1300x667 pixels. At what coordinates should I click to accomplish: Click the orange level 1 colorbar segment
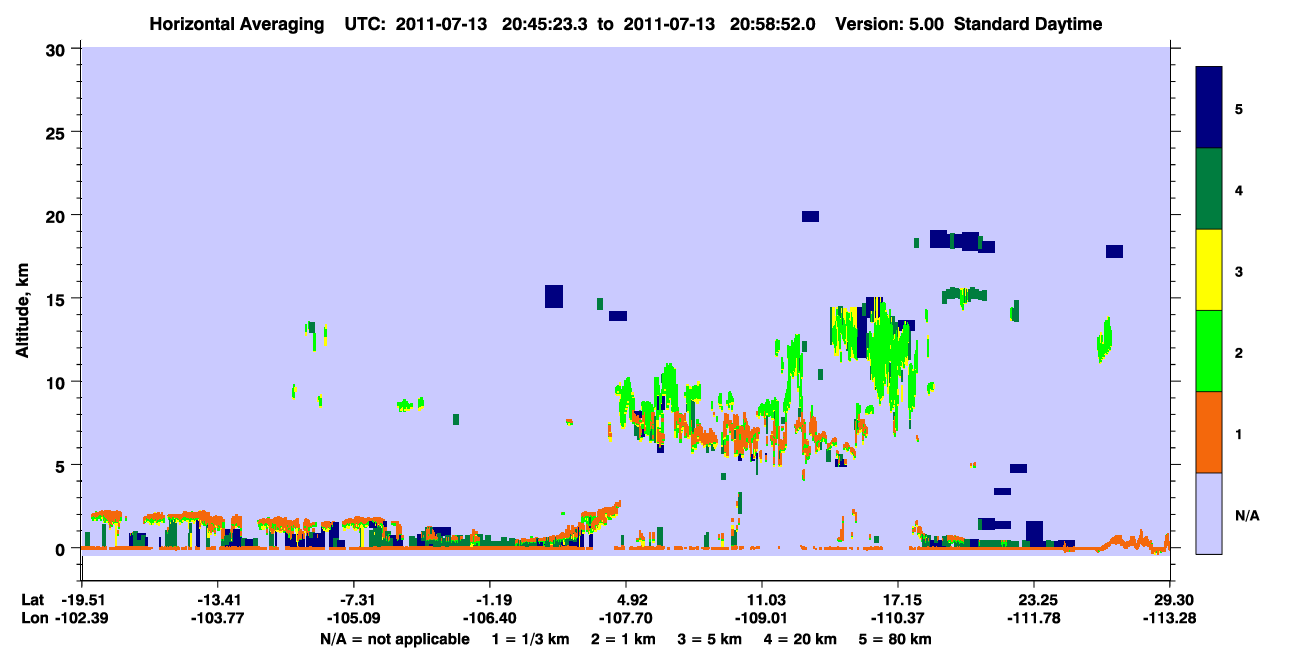[1209, 432]
